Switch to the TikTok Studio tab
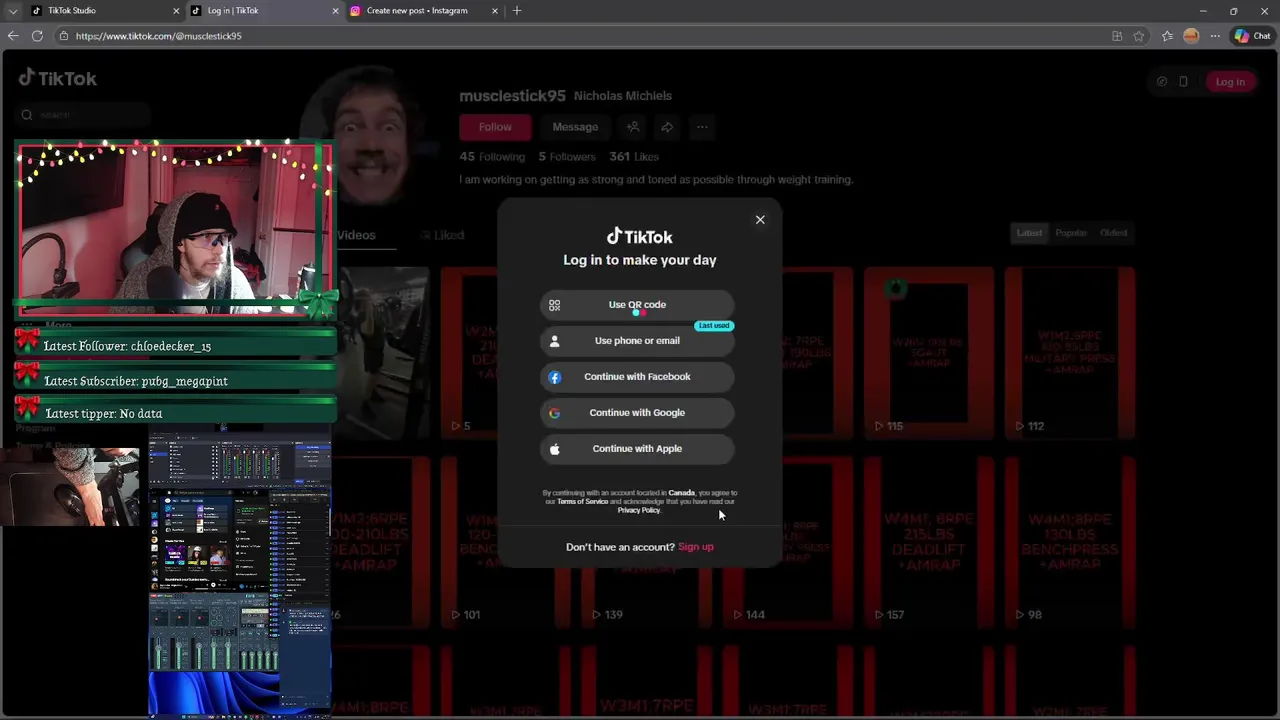Viewport: 1280px width, 720px height. 105,11
